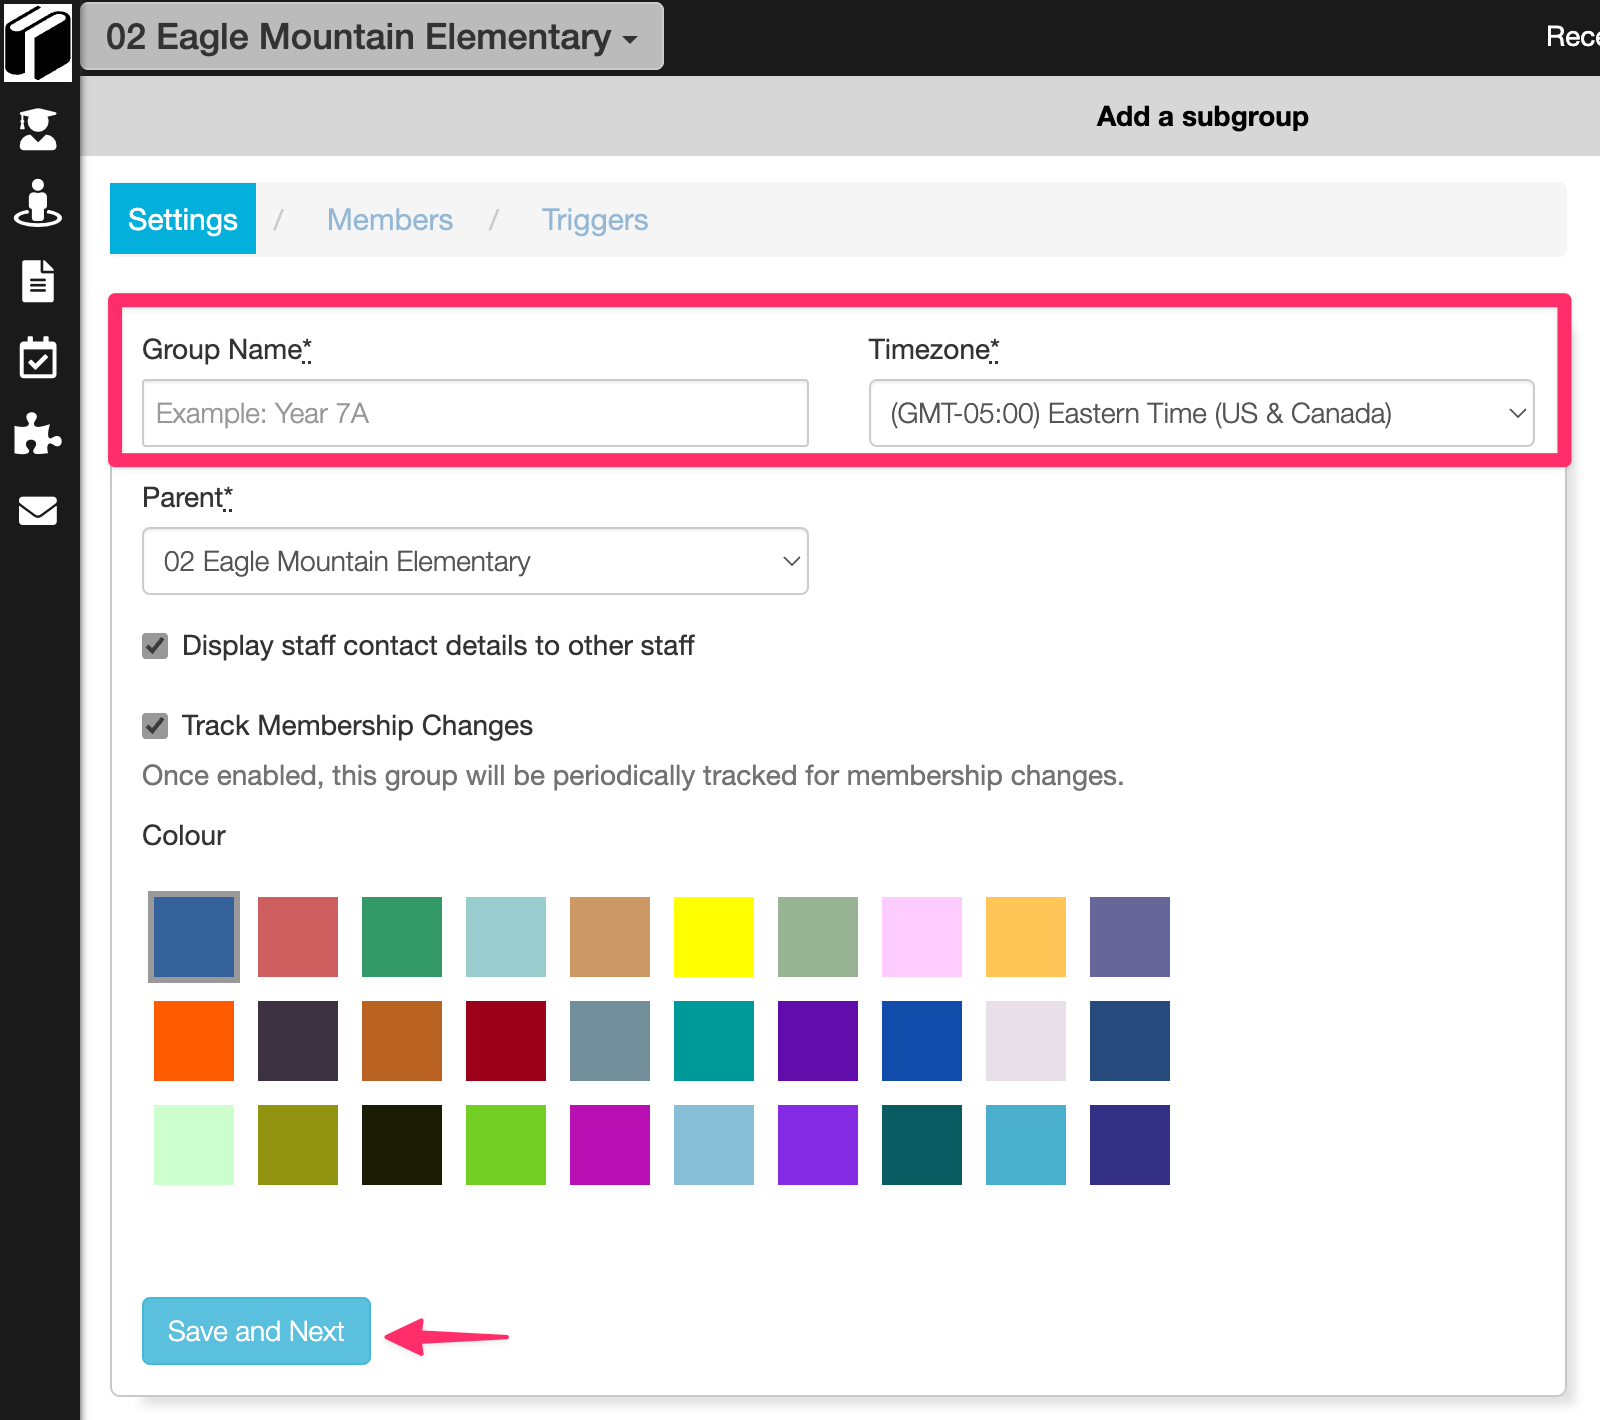The image size is (1600, 1420).
Task: Pick the coral red colour swatch
Action: [298, 937]
